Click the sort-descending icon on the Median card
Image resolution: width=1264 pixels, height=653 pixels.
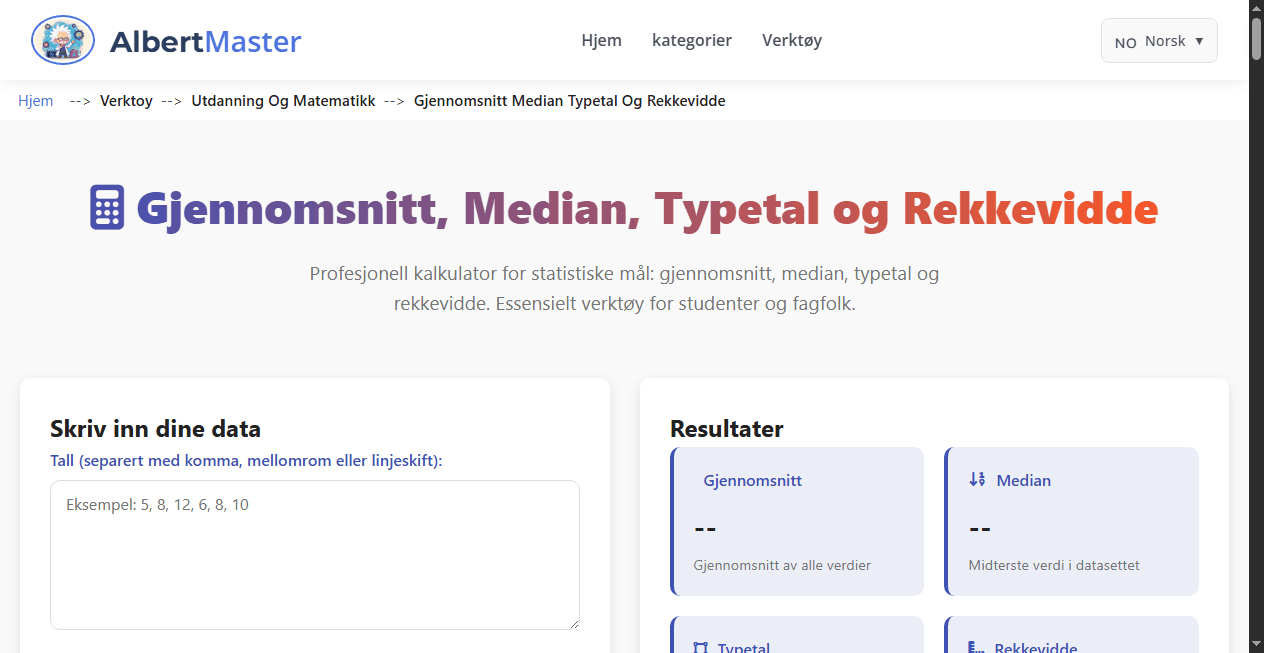[976, 480]
